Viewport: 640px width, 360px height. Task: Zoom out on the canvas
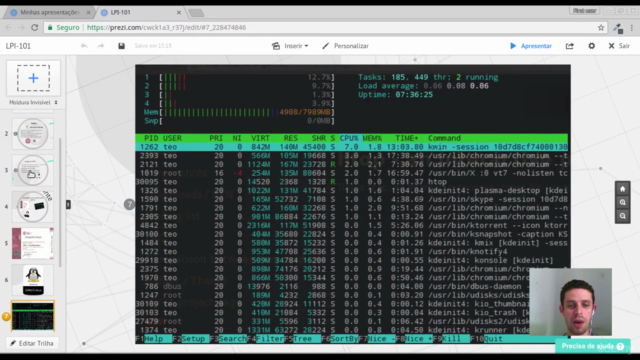pos(622,216)
